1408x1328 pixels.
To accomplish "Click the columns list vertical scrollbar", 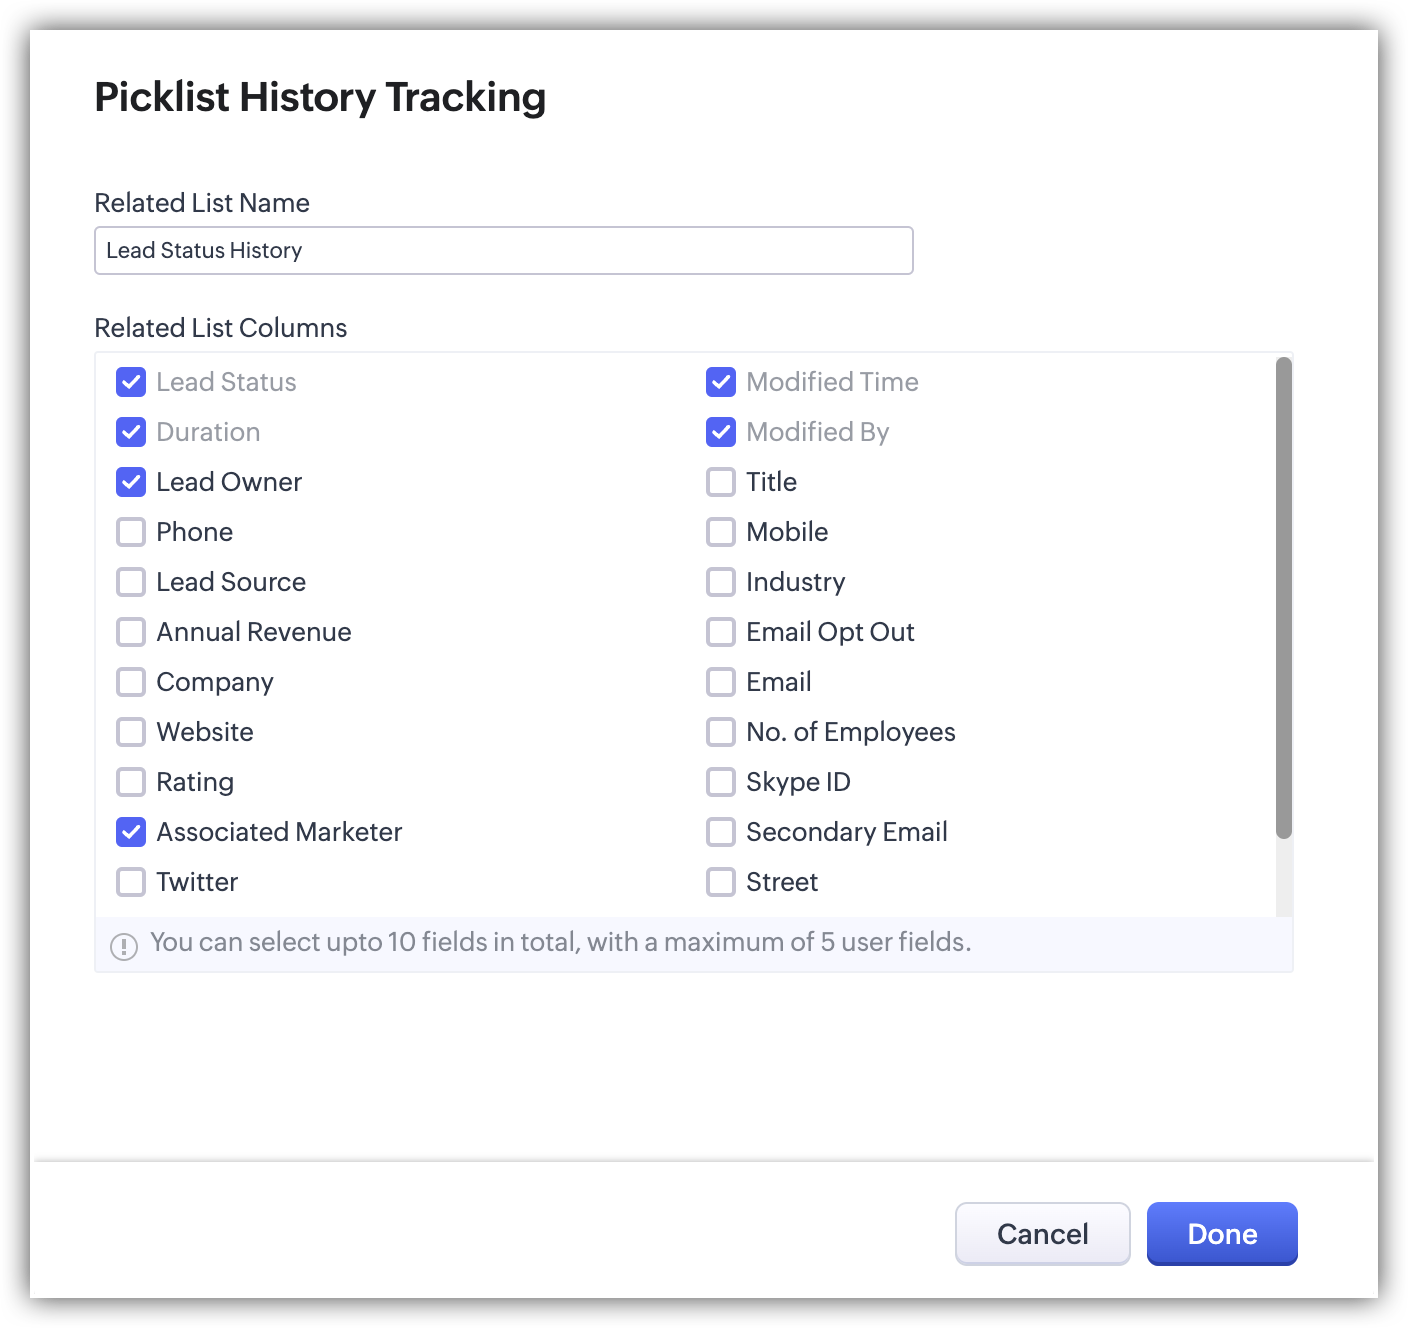I will (1284, 598).
